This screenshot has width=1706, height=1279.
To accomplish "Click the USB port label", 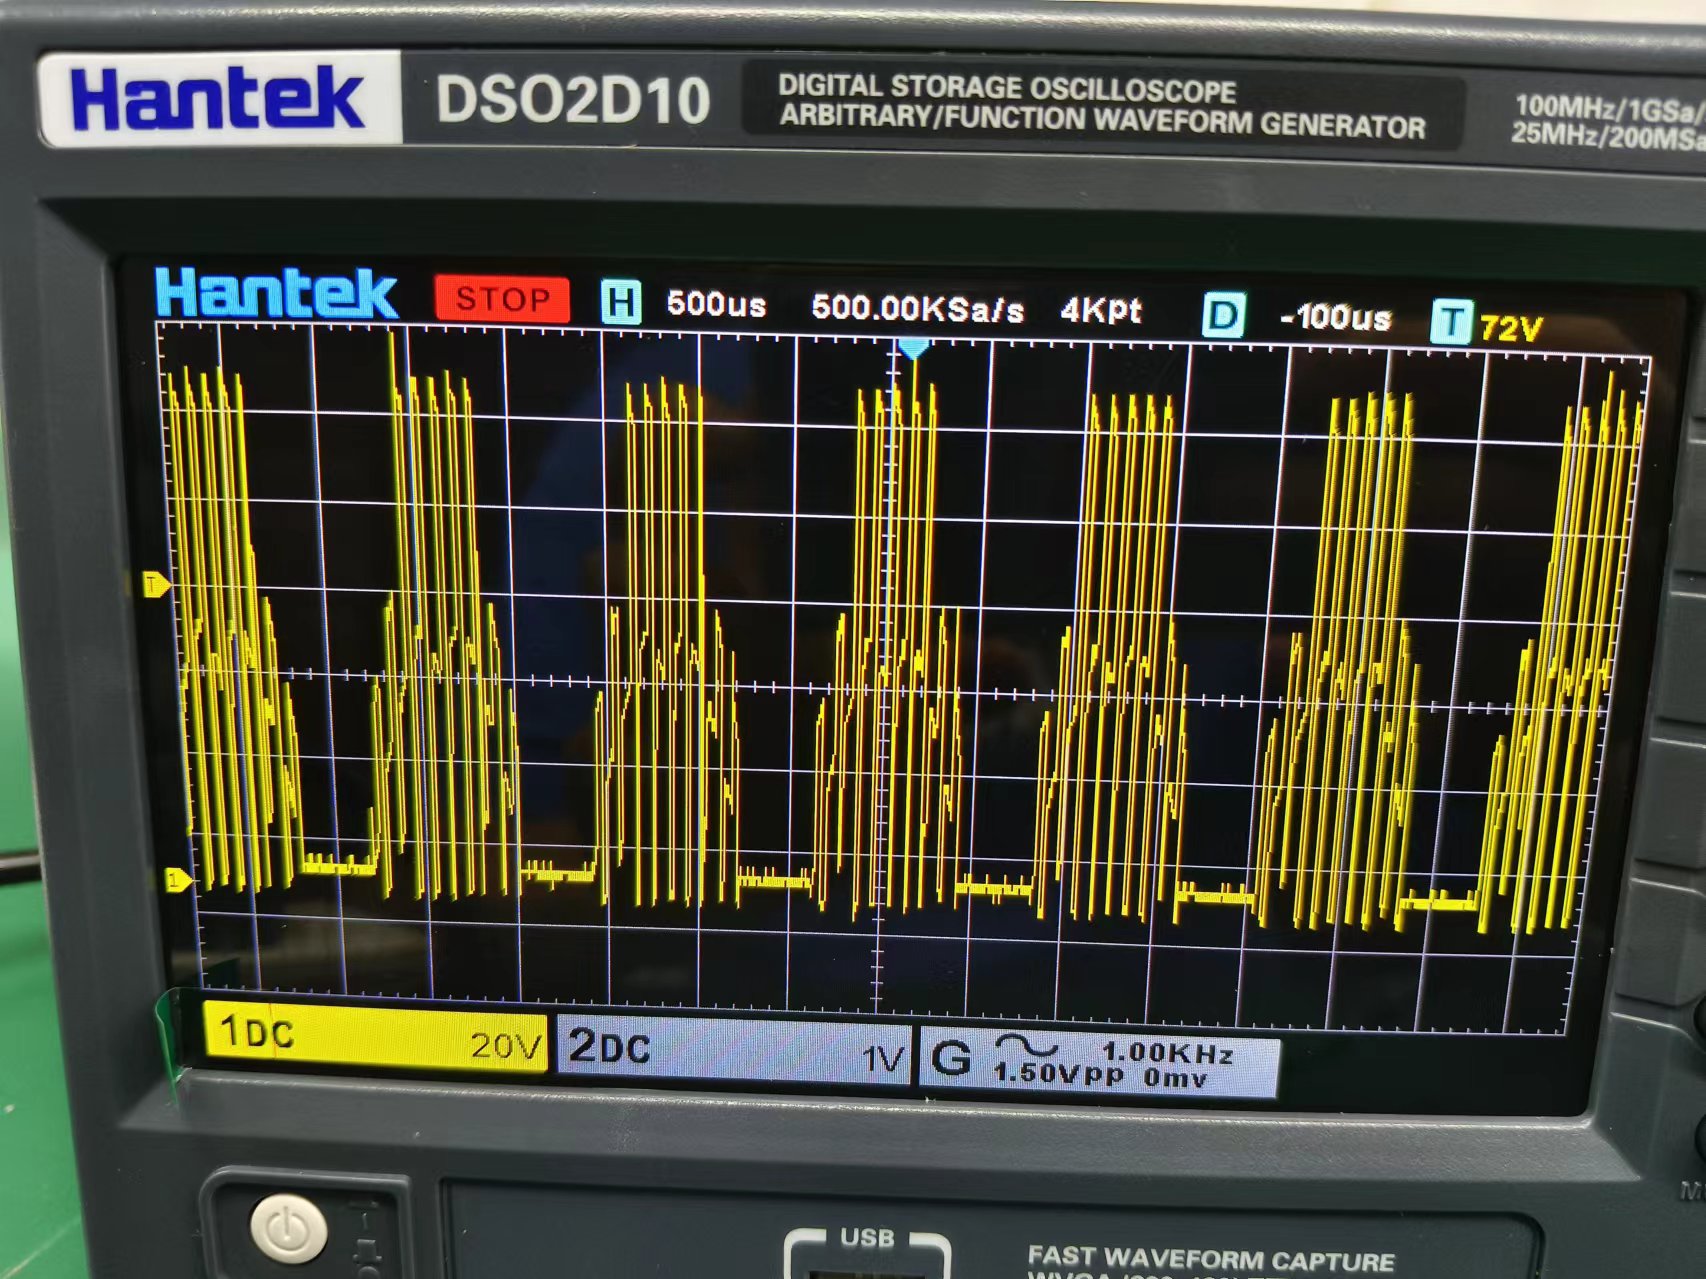I will click(x=867, y=1239).
